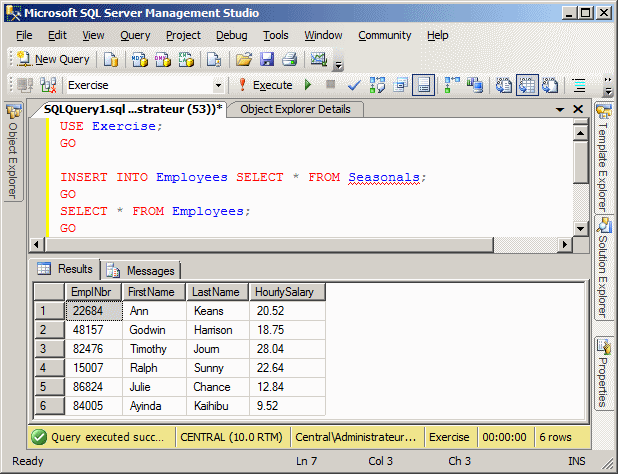The width and height of the screenshot is (618, 474).
Task: Click the editor scroll up arrow
Action: tap(581, 133)
